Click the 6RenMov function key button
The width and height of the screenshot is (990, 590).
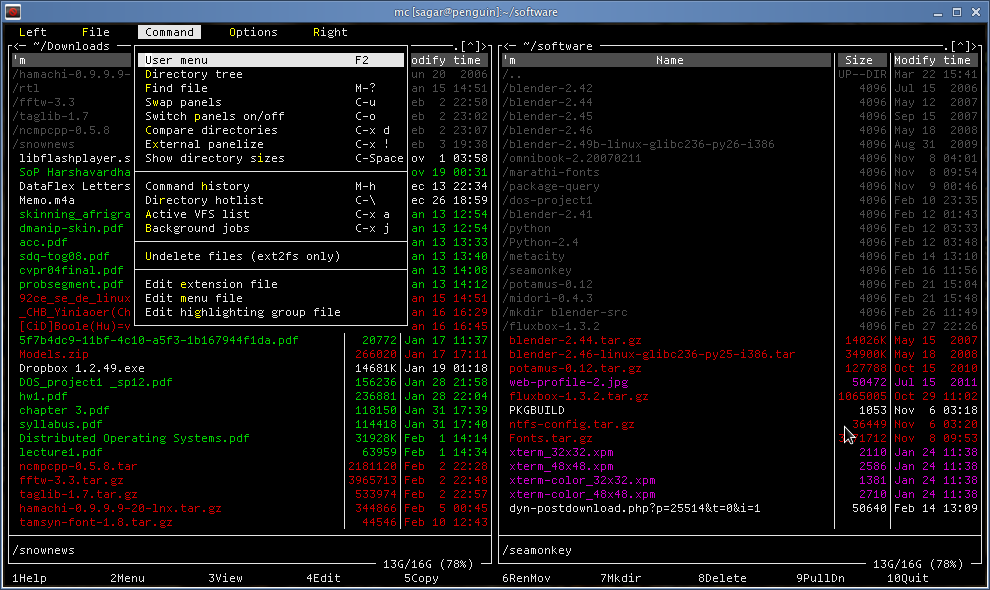pyautogui.click(x=526, y=578)
